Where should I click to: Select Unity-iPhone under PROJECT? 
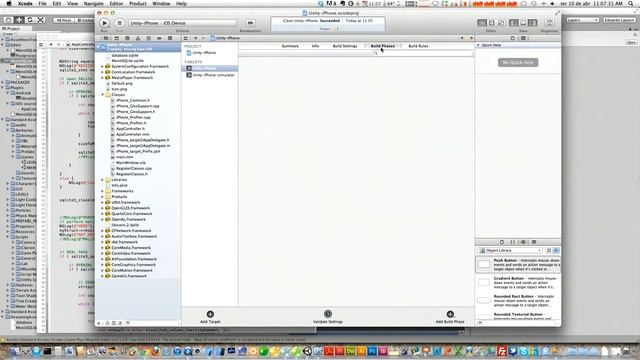point(204,53)
